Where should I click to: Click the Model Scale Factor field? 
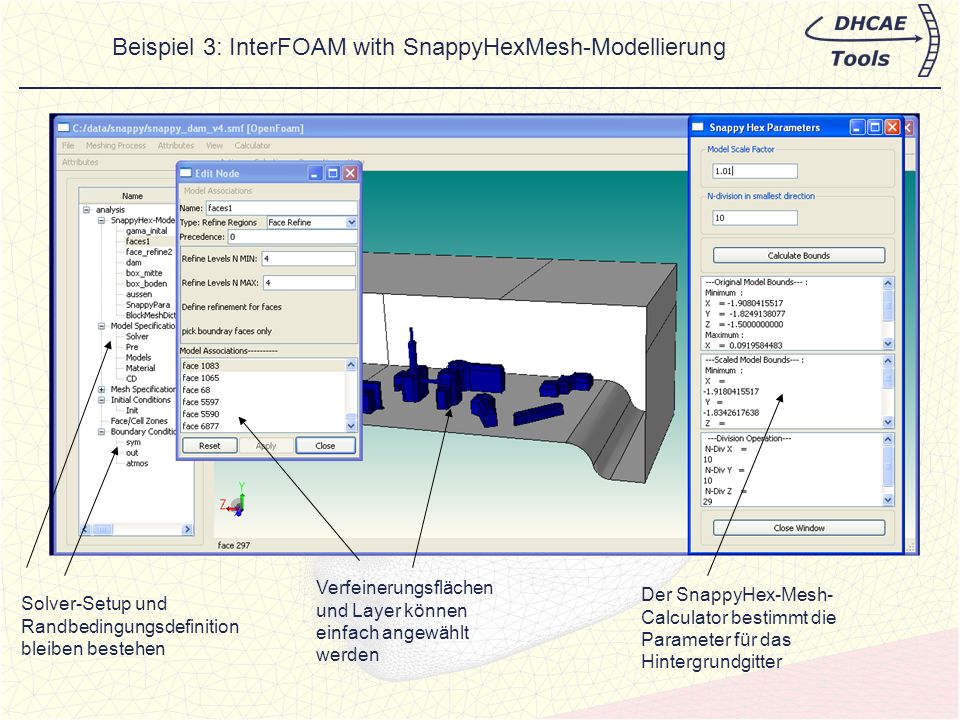[755, 171]
